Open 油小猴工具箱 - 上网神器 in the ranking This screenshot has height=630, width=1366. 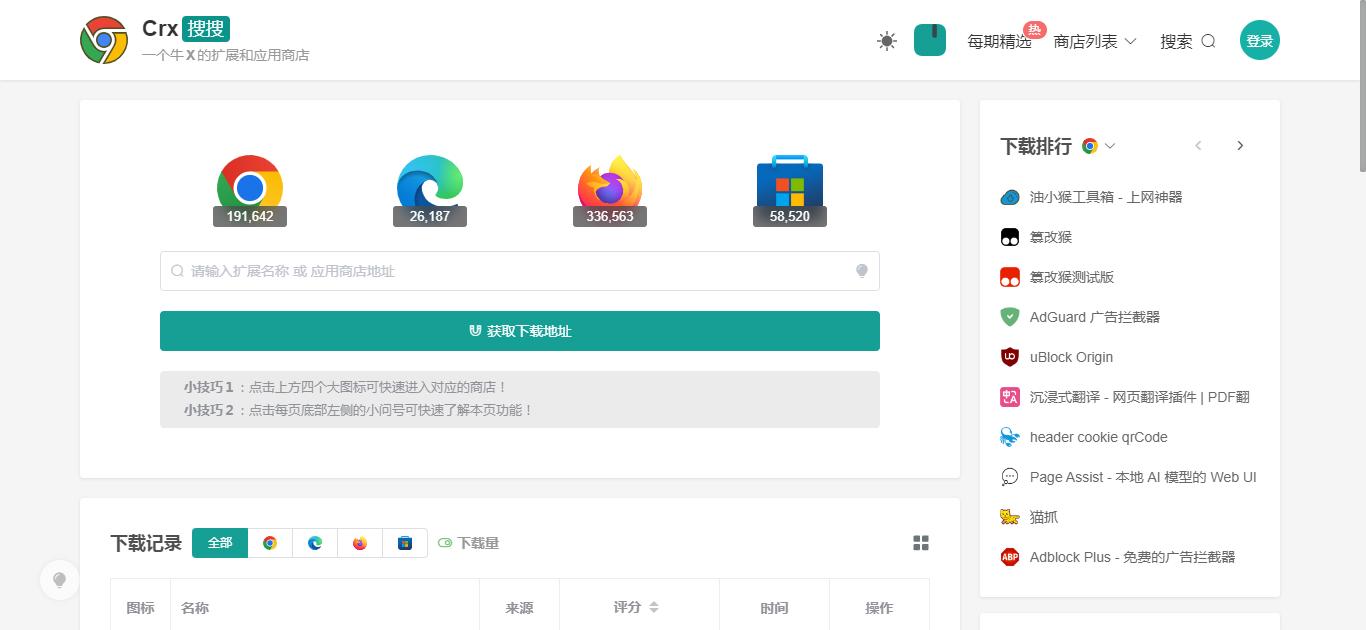pyautogui.click(x=1106, y=197)
